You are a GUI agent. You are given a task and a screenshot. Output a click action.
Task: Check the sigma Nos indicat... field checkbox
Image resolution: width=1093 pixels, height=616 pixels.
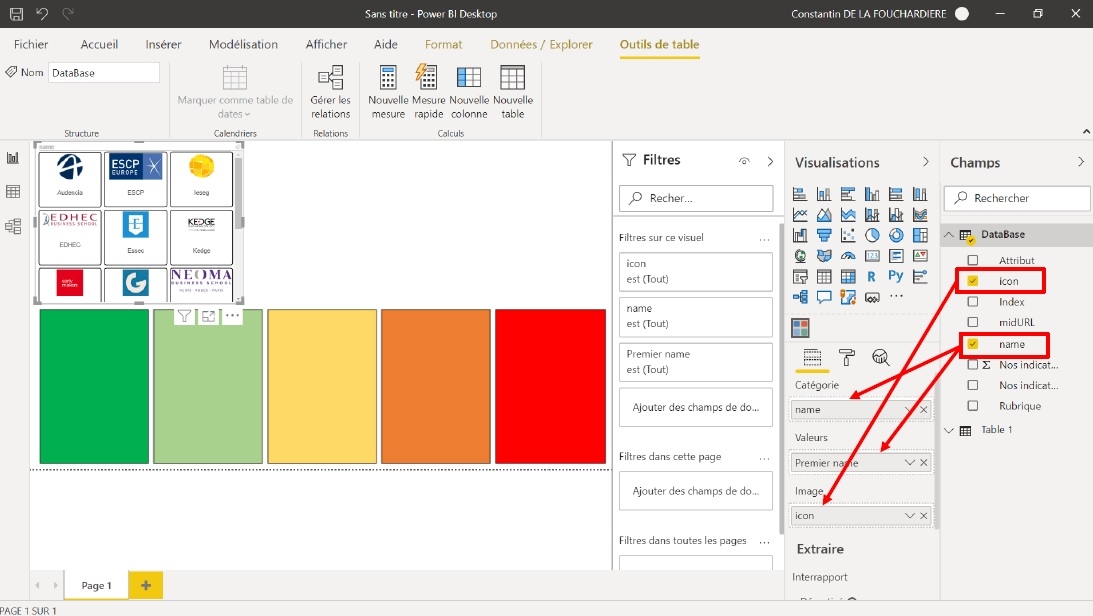972,364
